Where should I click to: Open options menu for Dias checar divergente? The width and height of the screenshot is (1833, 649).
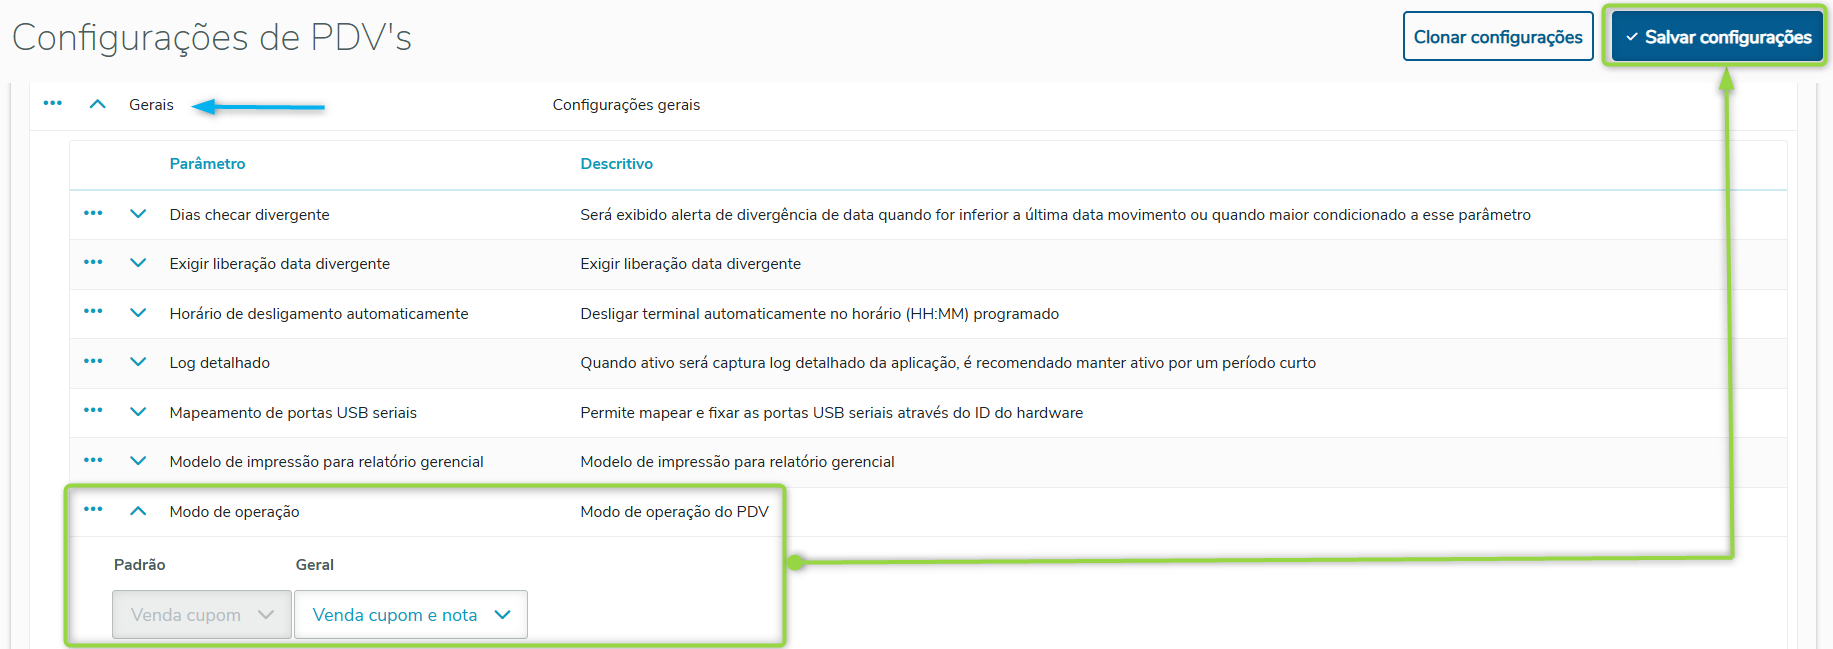93,213
